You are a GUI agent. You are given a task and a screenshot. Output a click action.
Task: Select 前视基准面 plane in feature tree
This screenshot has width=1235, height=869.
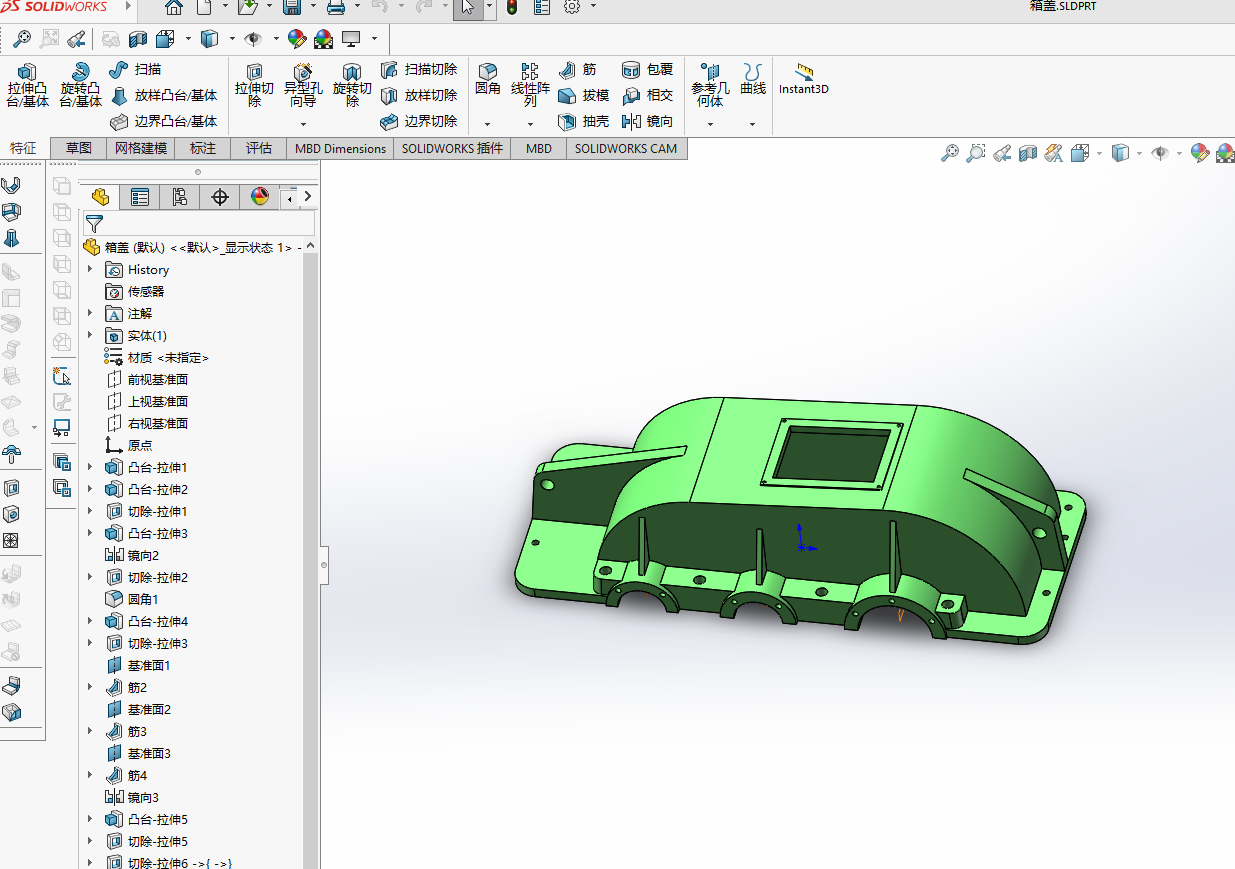[157, 380]
